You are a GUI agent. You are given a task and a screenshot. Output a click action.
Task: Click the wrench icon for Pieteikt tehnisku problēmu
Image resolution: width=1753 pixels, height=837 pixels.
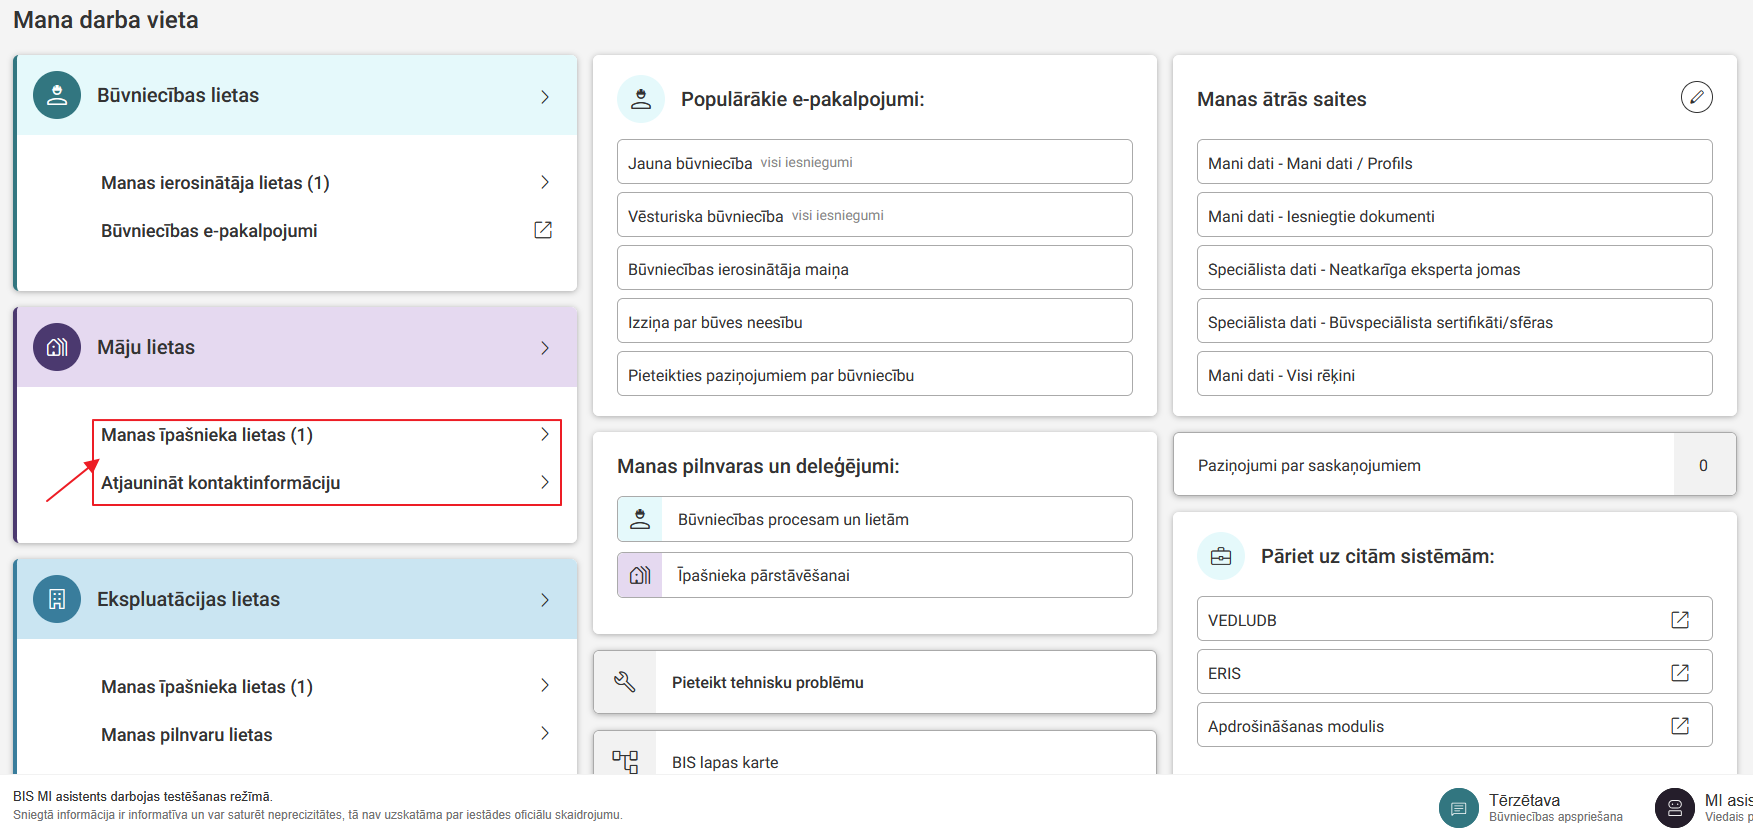click(x=625, y=682)
